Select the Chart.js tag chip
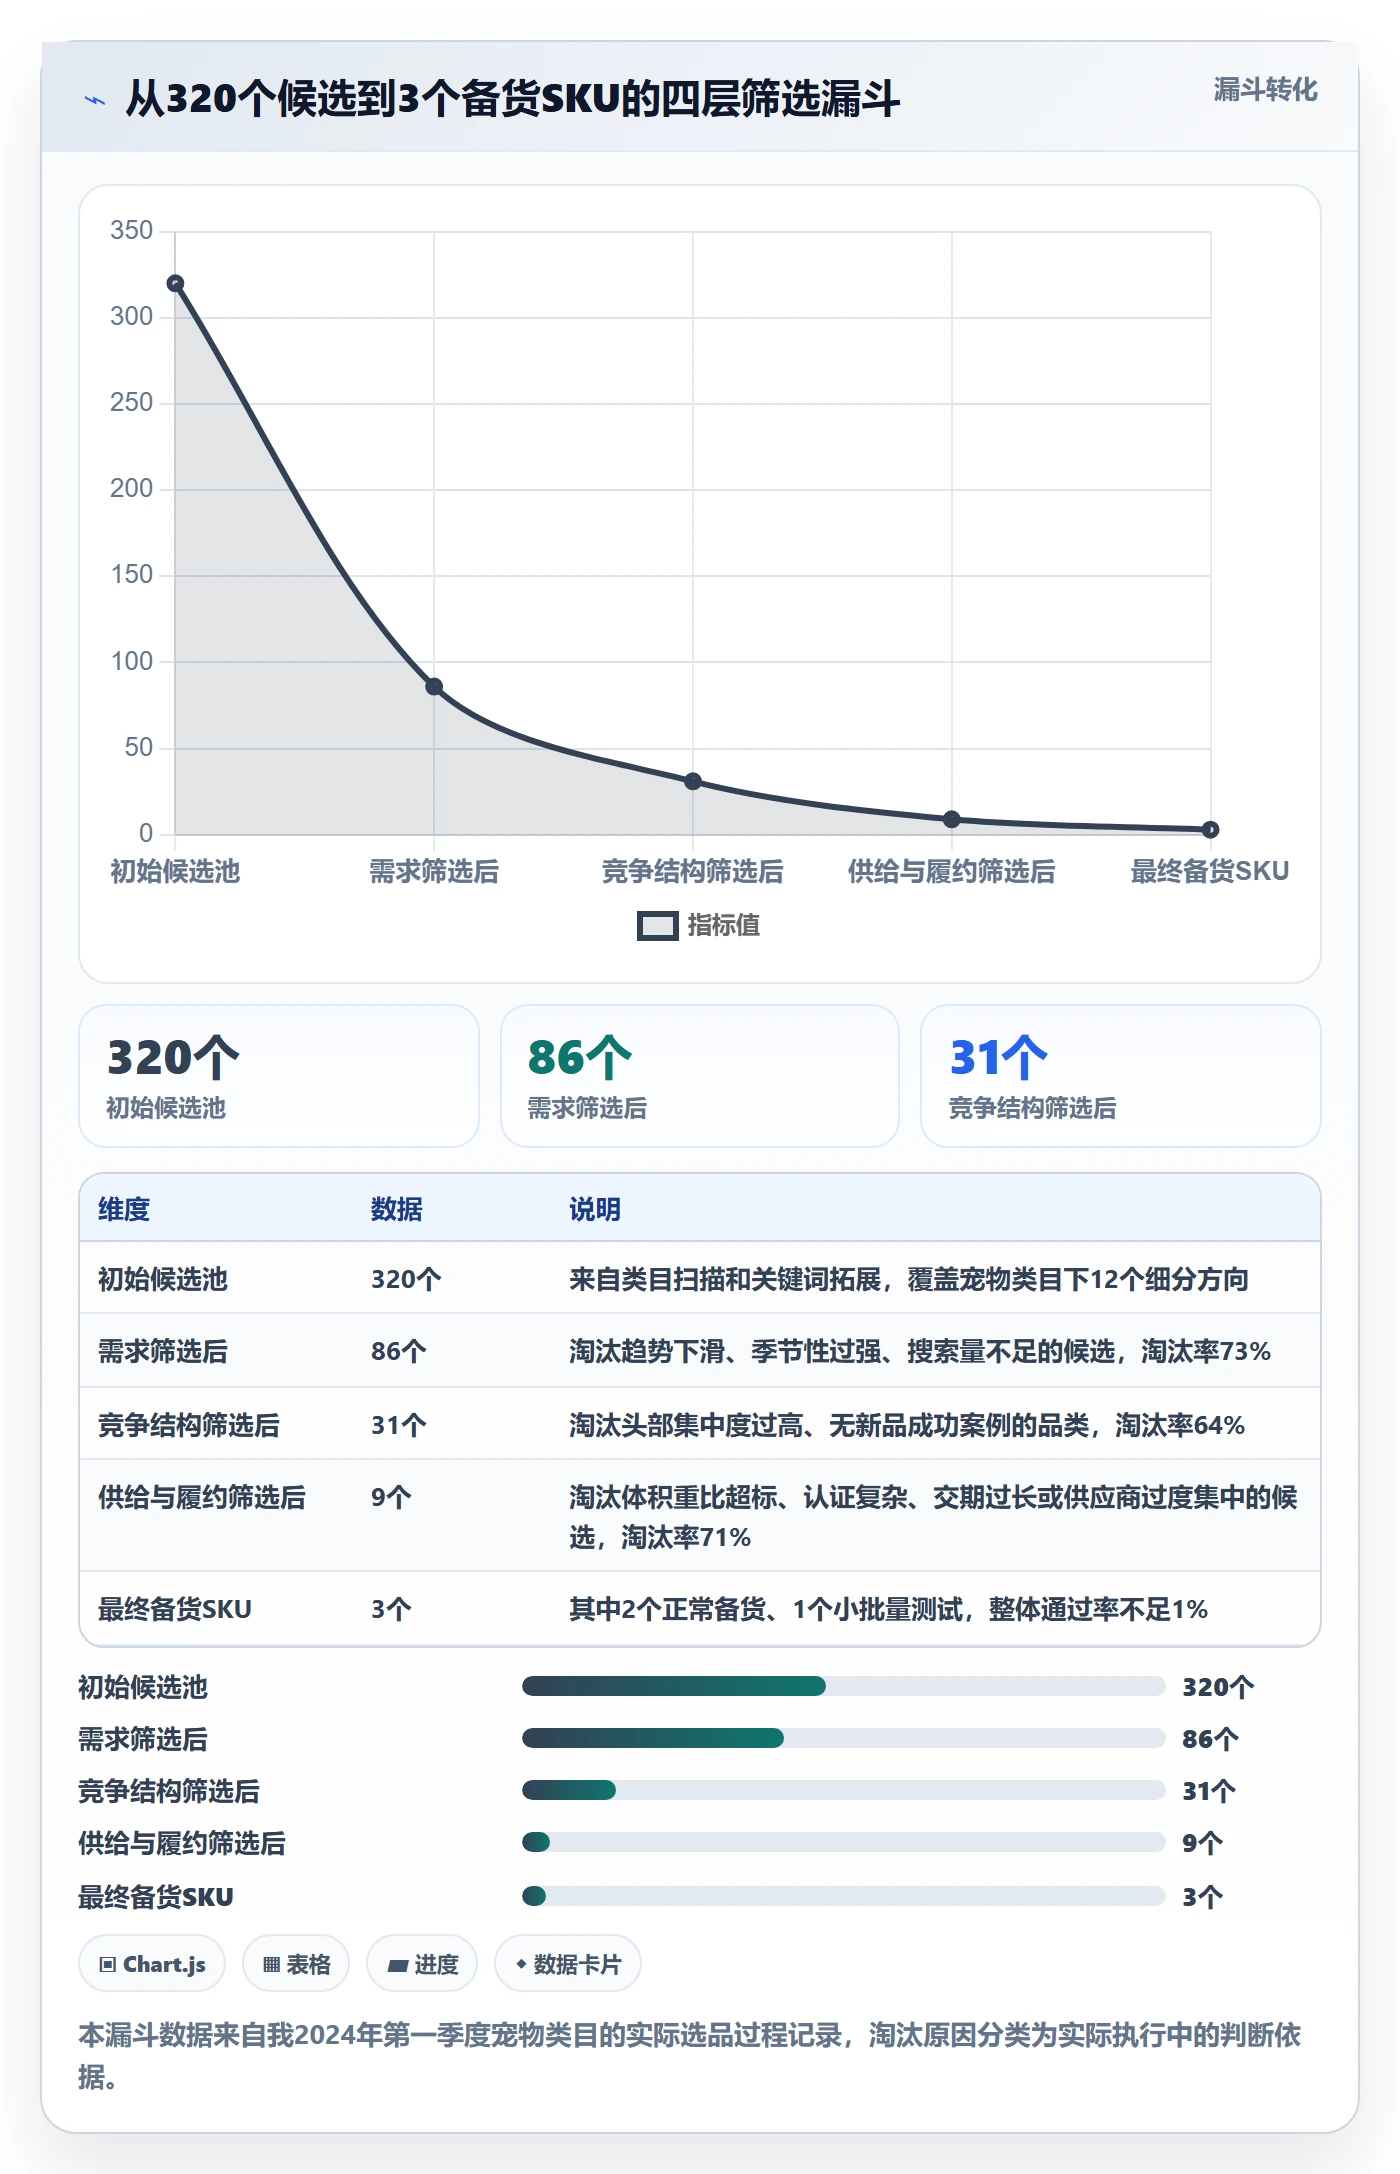The width and height of the screenshot is (1400, 2174). [x=152, y=1964]
